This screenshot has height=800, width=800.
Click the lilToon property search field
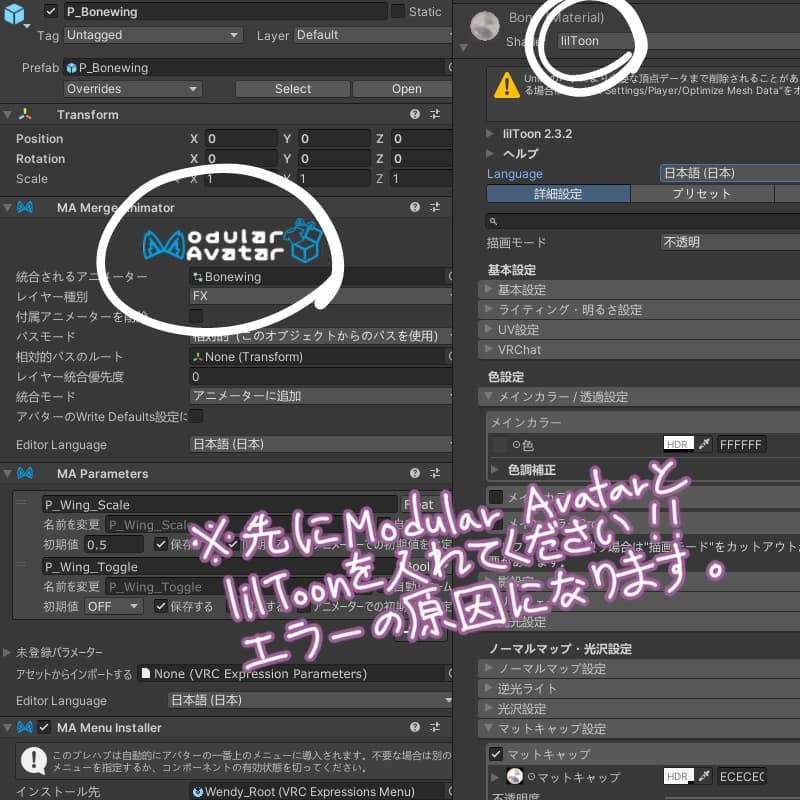(x=642, y=221)
